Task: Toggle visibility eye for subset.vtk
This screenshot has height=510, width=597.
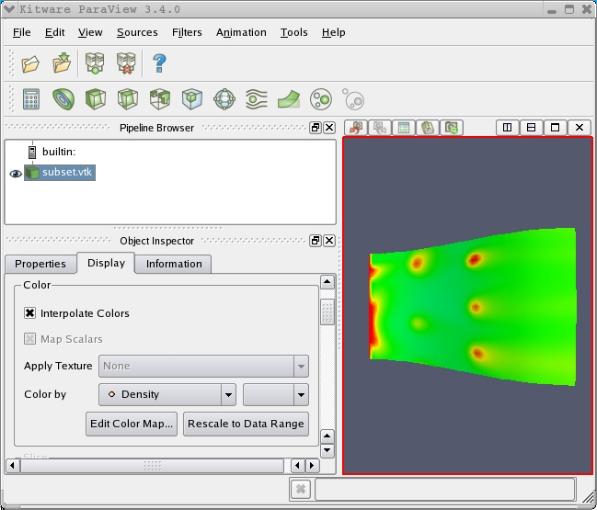Action: coord(15,173)
